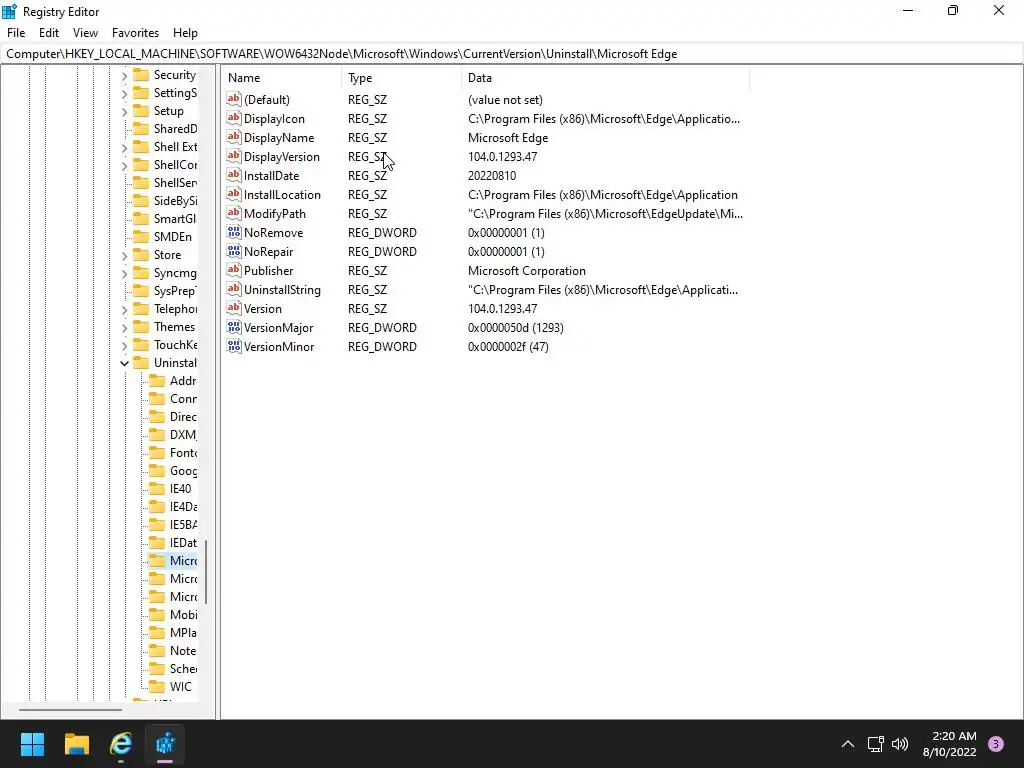Select the DisplayIcon string value icon
Image resolution: width=1024 pixels, height=768 pixels.
(234, 118)
